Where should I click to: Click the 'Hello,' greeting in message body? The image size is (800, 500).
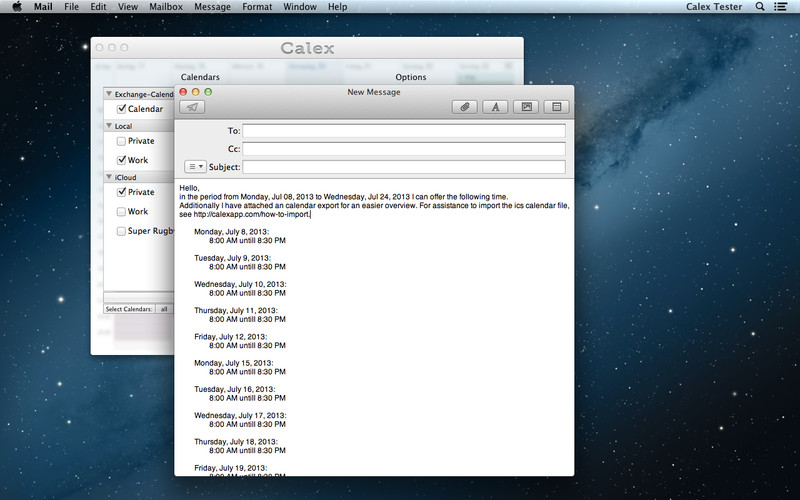(x=189, y=188)
